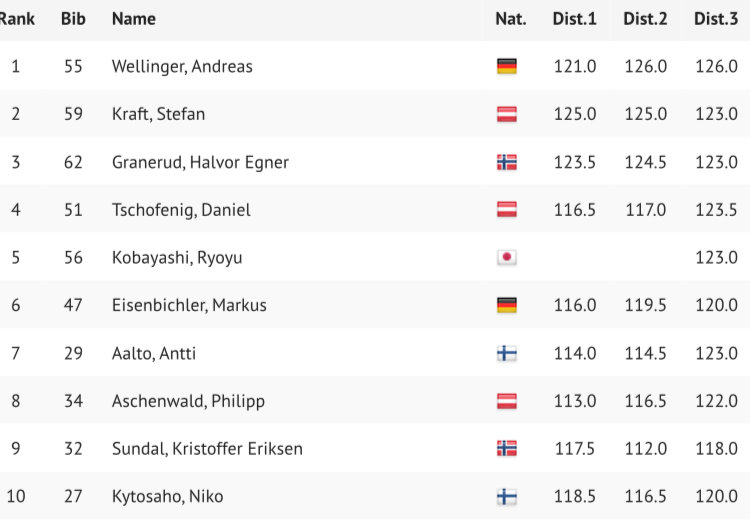Click Norwegian flag beside Sundal, Kristoffer Eriksen
This screenshot has width=750, height=526.
click(x=506, y=449)
